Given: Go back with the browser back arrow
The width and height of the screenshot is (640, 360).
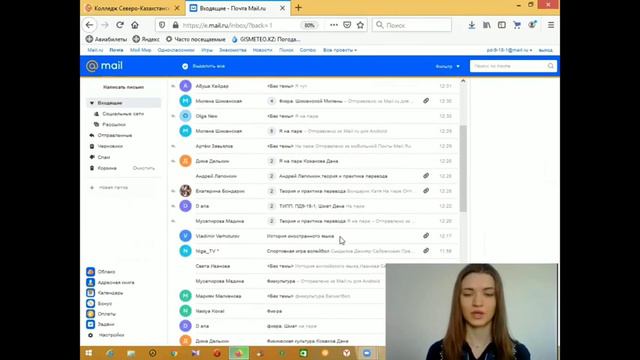Looking at the screenshot, I should pyautogui.click(x=89, y=25).
